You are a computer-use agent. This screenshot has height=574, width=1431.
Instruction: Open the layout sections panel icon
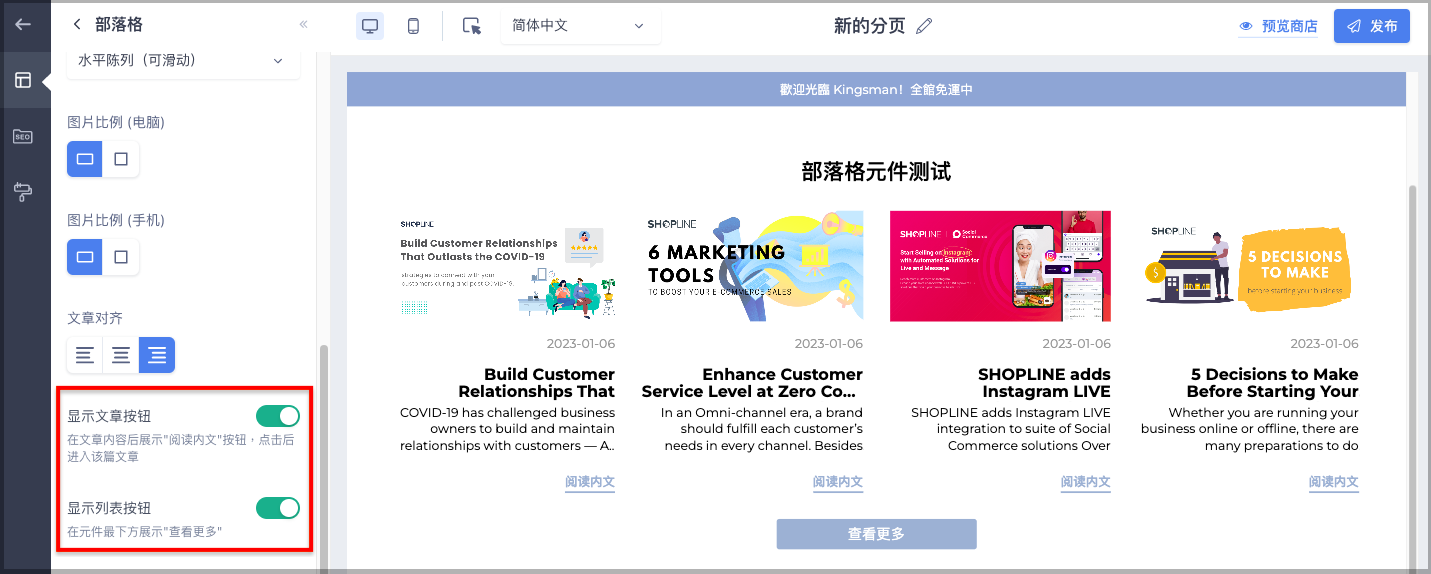tap(23, 80)
